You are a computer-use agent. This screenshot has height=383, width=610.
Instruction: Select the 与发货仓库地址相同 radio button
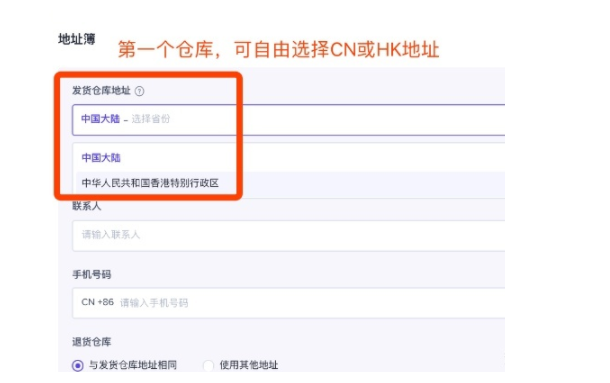(x=77, y=365)
